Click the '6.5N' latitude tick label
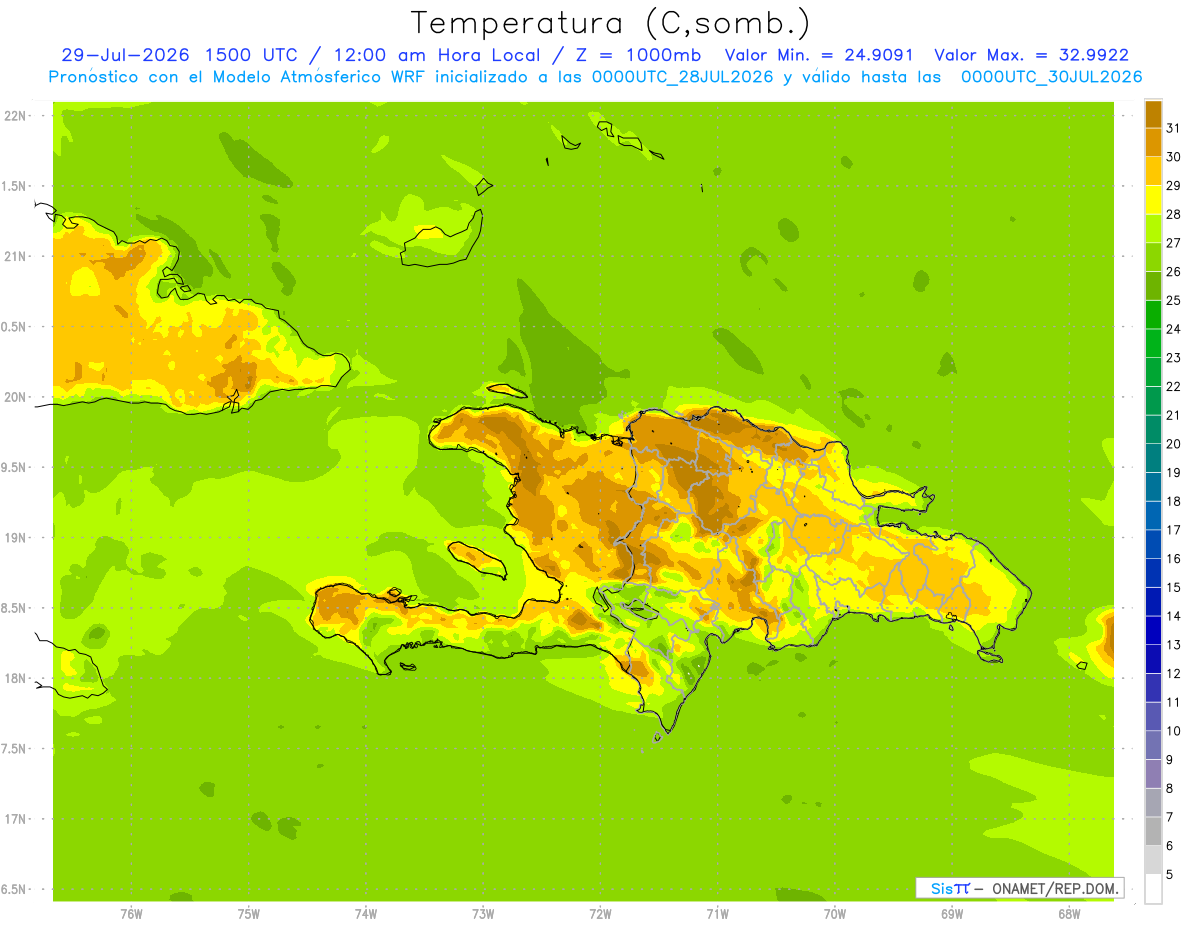The image size is (1200, 927). tap(15, 890)
